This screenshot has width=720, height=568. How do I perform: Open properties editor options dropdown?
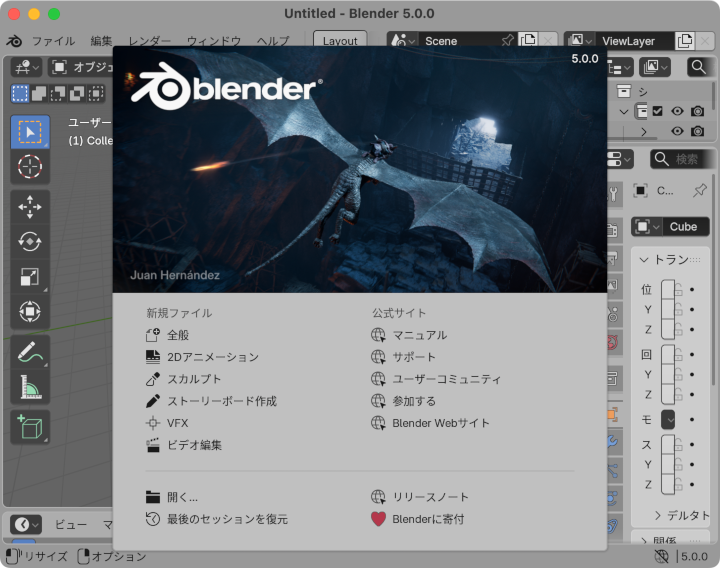point(620,159)
